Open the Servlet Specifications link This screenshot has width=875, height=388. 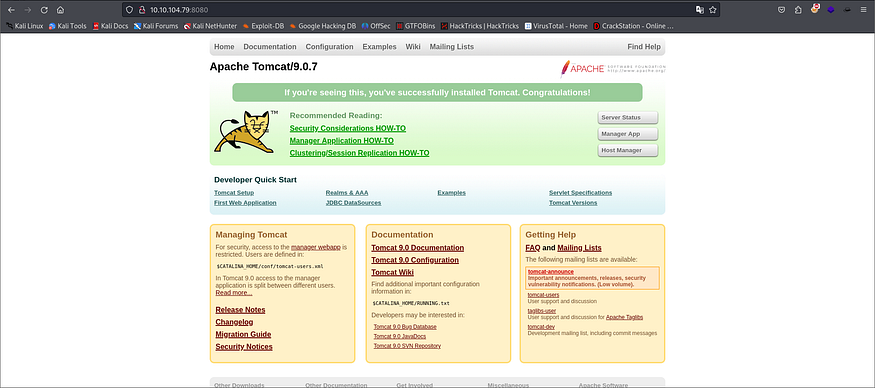tap(580, 193)
